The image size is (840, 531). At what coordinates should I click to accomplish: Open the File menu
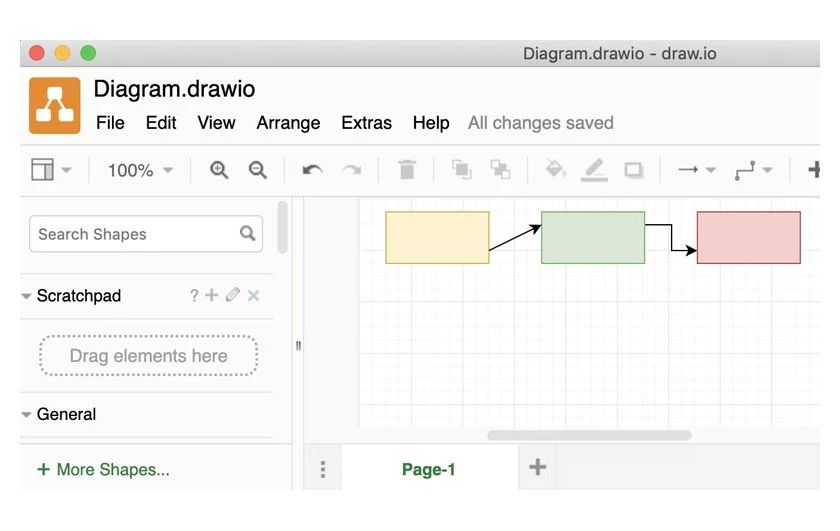[110, 123]
